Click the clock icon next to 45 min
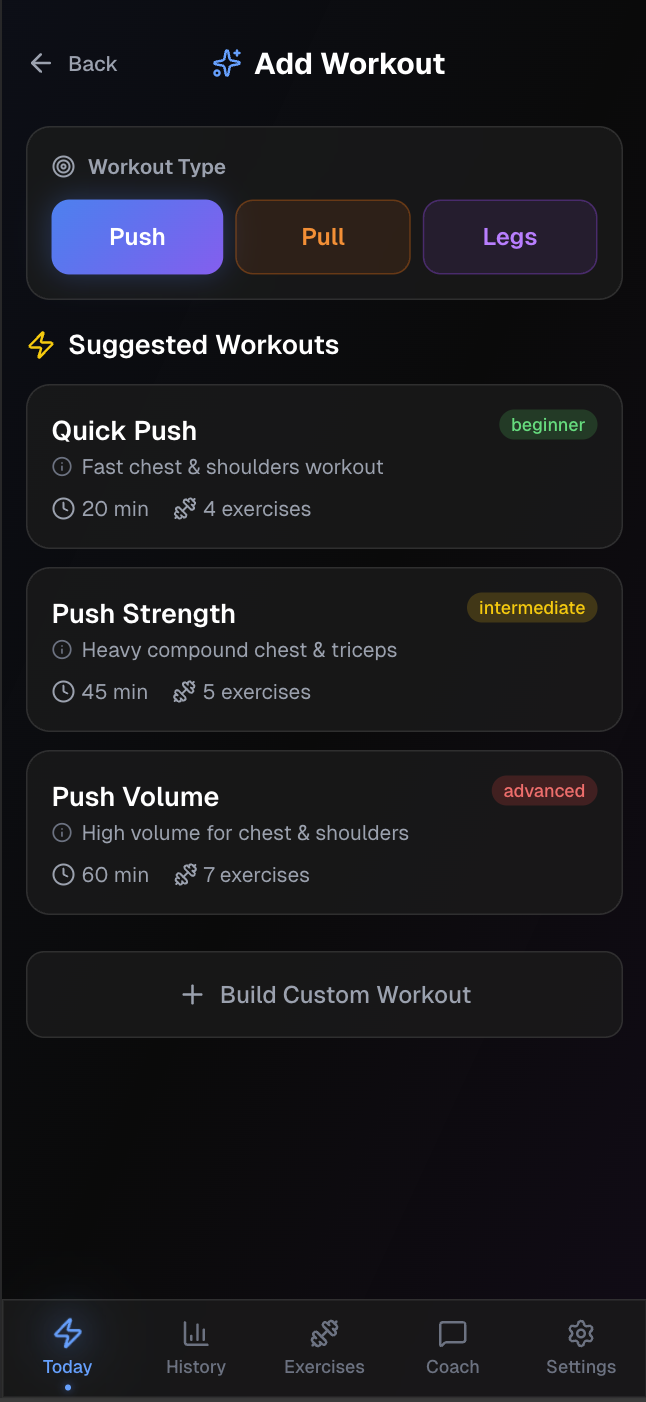This screenshot has width=646, height=1402. pyautogui.click(x=63, y=692)
